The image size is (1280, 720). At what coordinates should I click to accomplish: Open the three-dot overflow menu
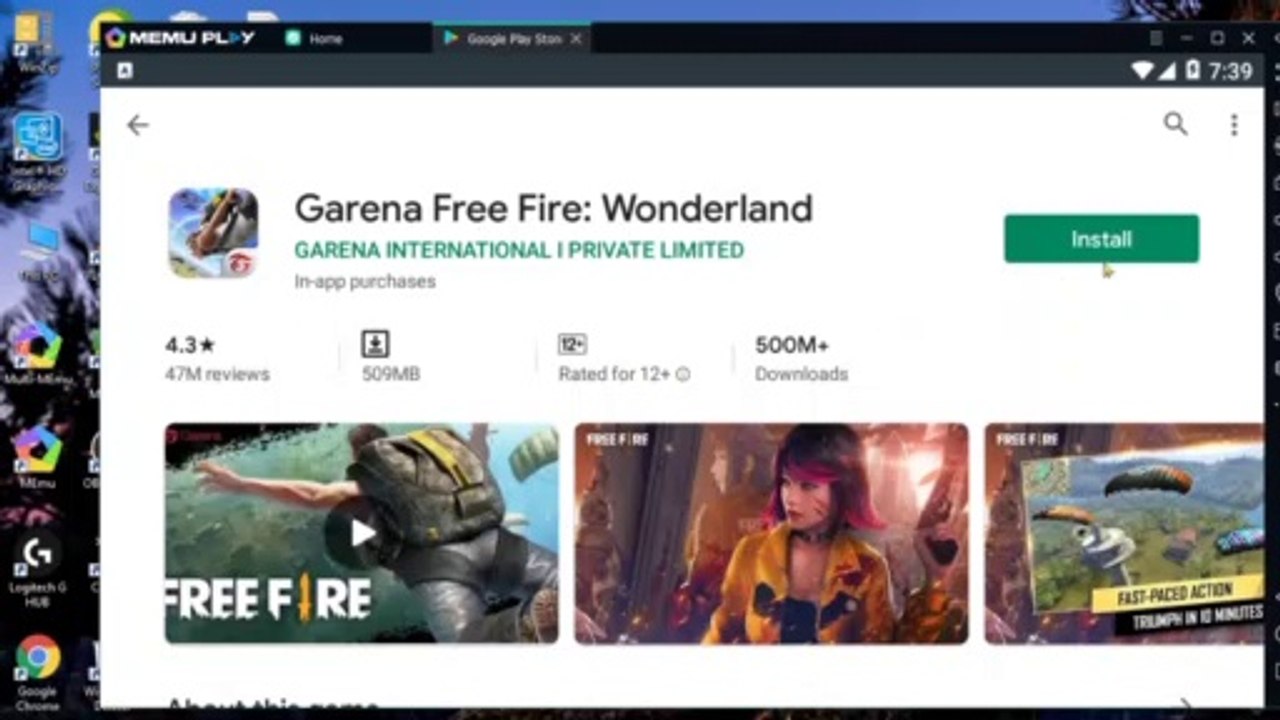click(1234, 124)
